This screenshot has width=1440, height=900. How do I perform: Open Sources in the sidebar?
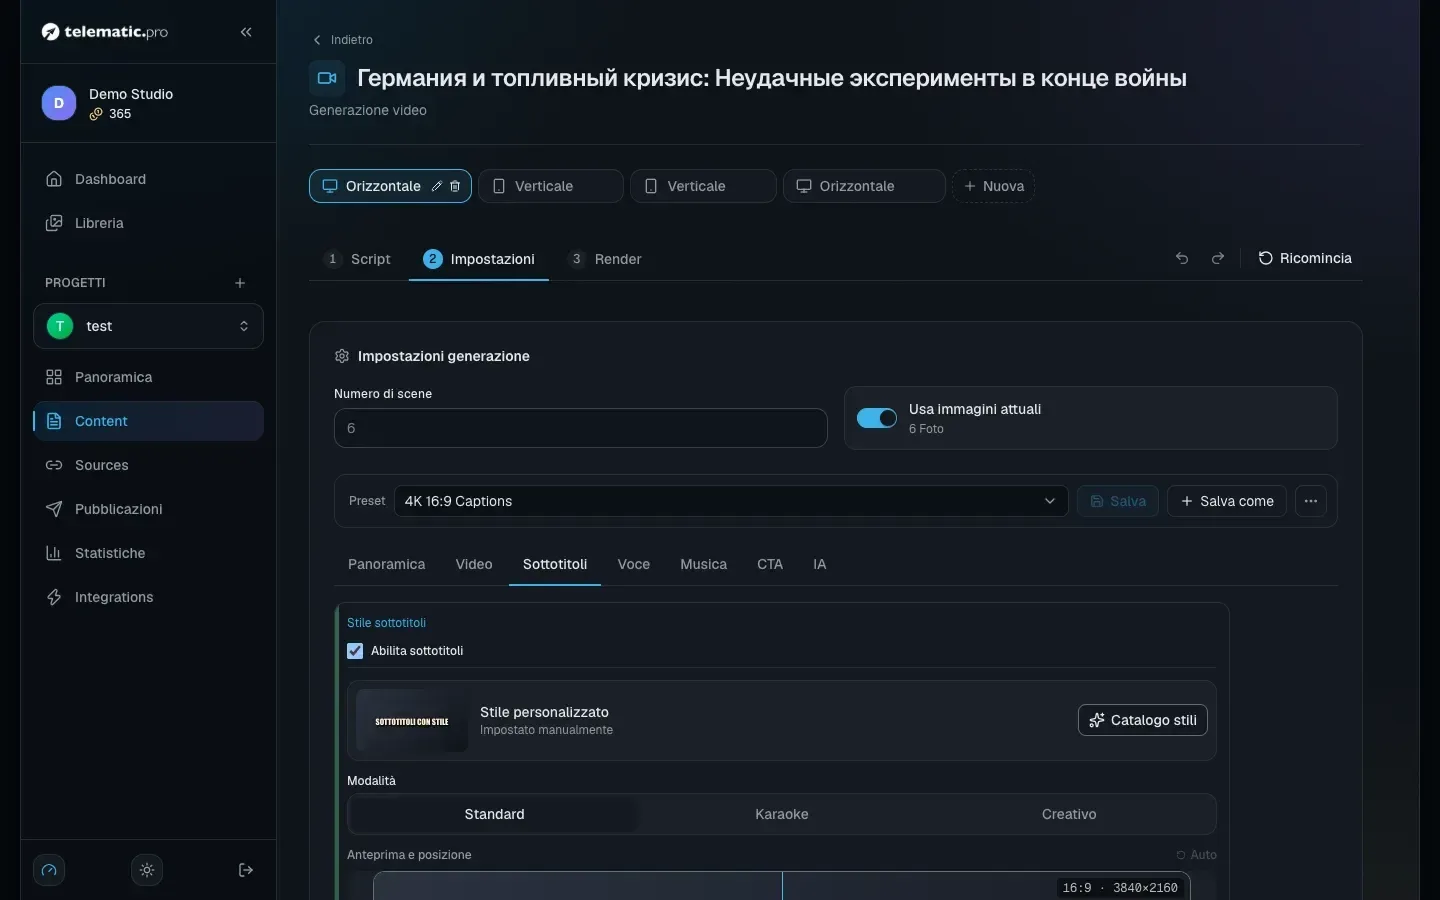(148, 465)
